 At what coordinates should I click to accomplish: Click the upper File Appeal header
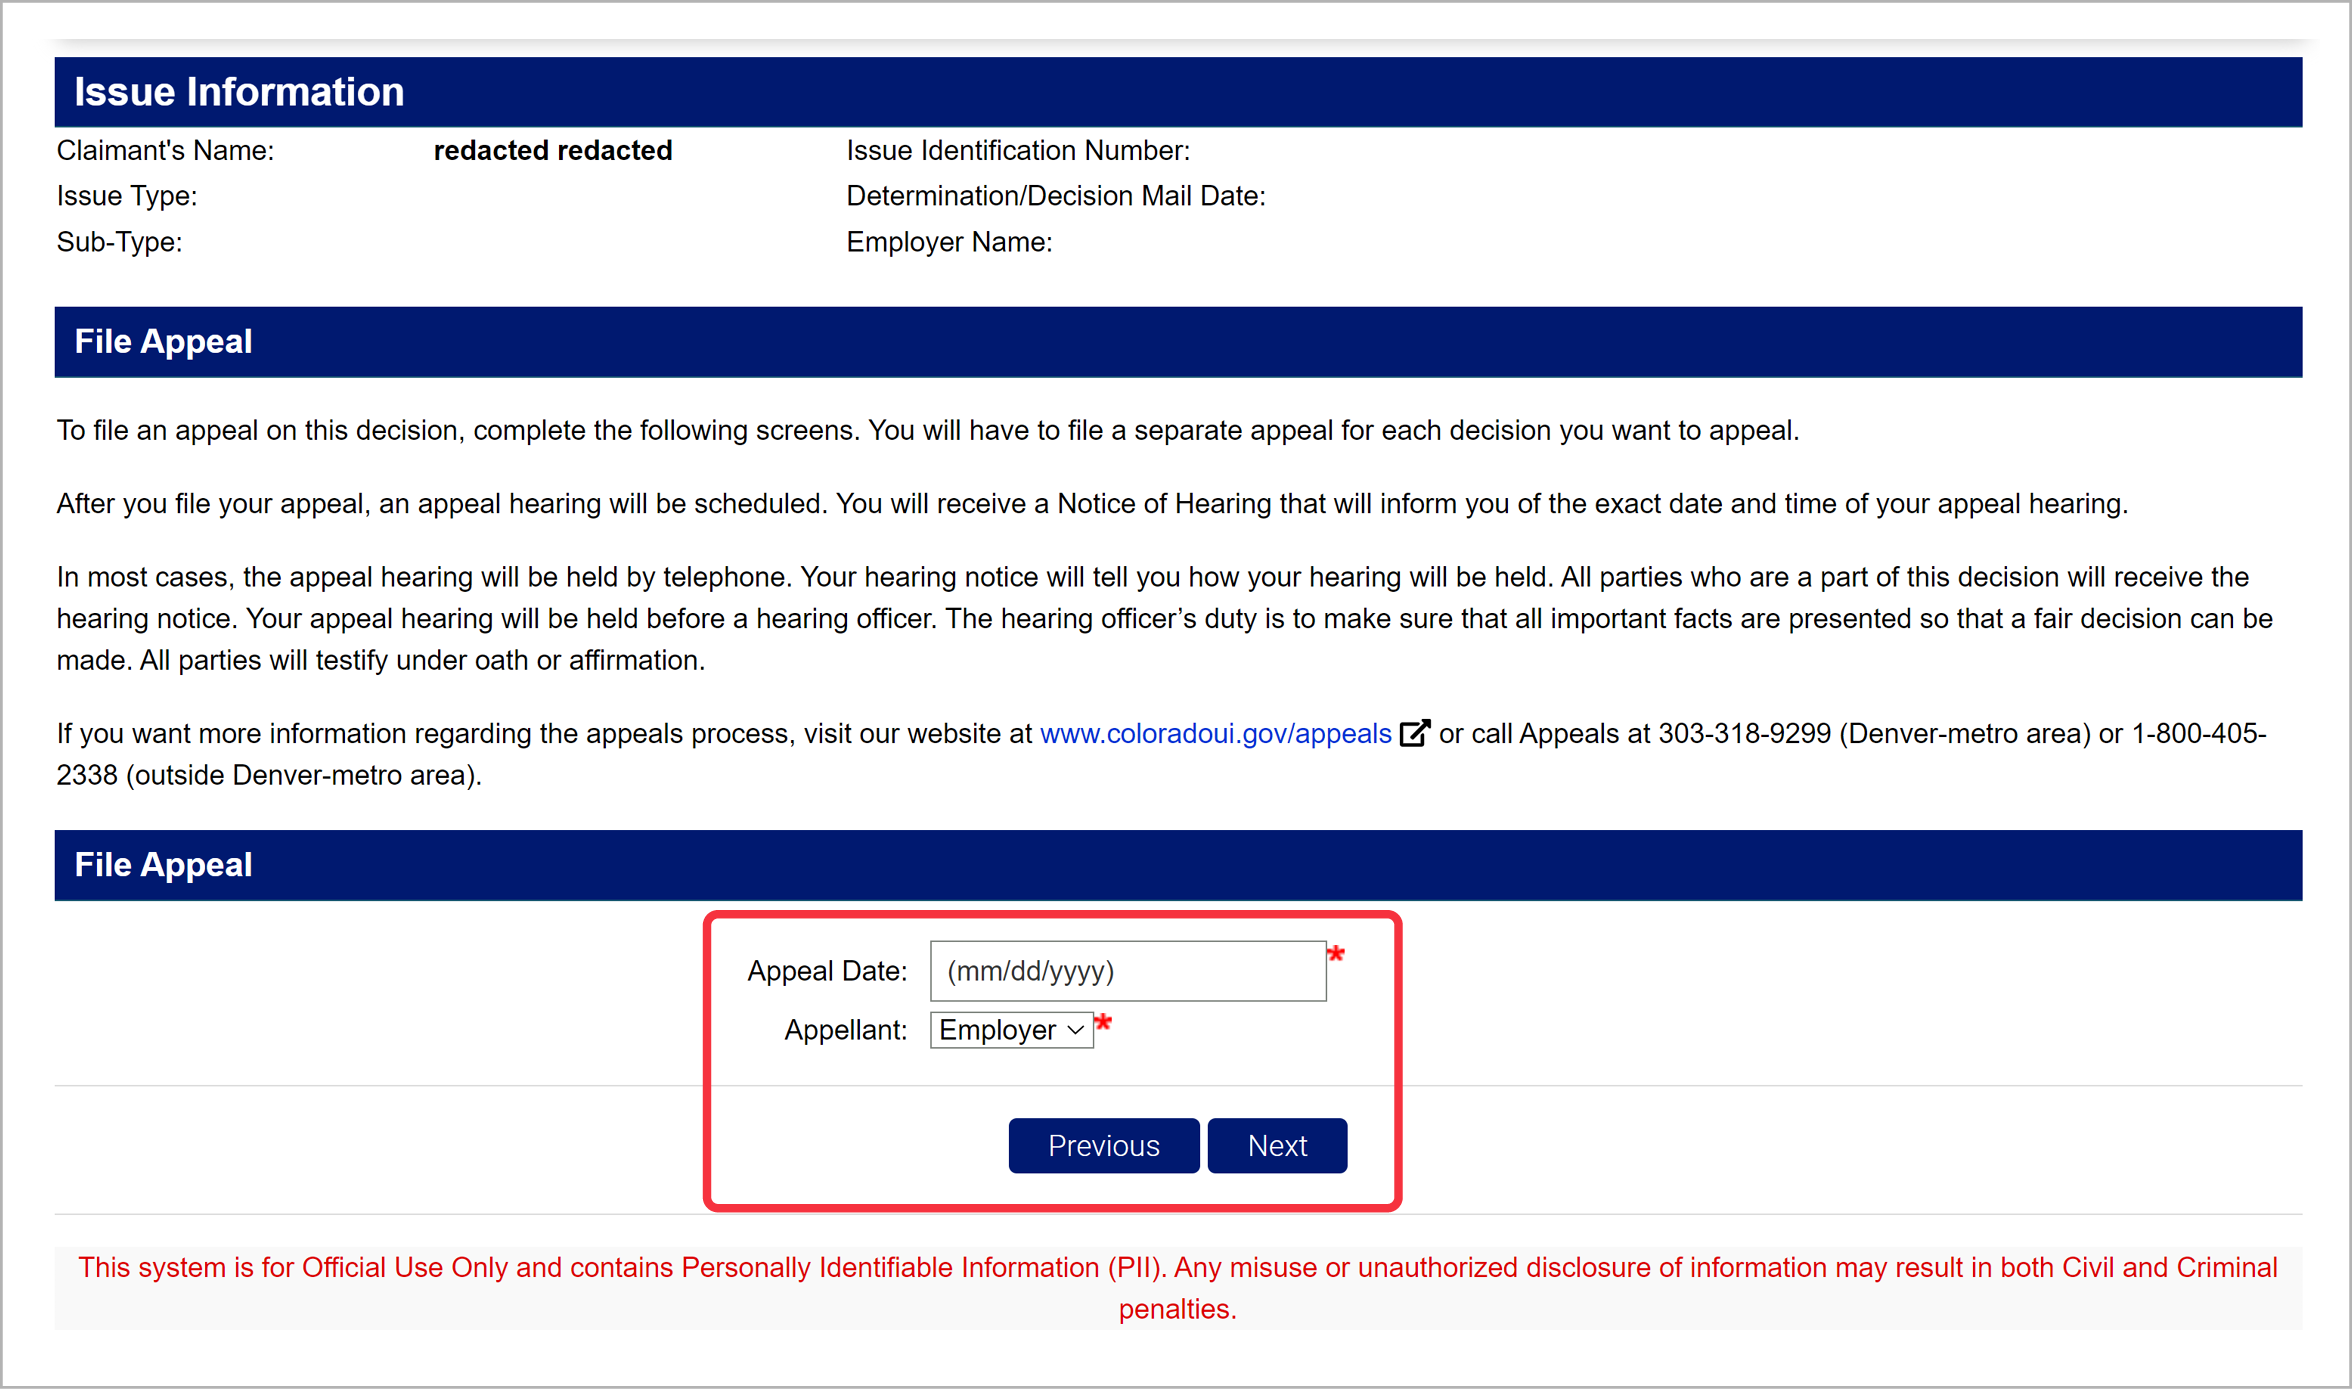[1178, 342]
